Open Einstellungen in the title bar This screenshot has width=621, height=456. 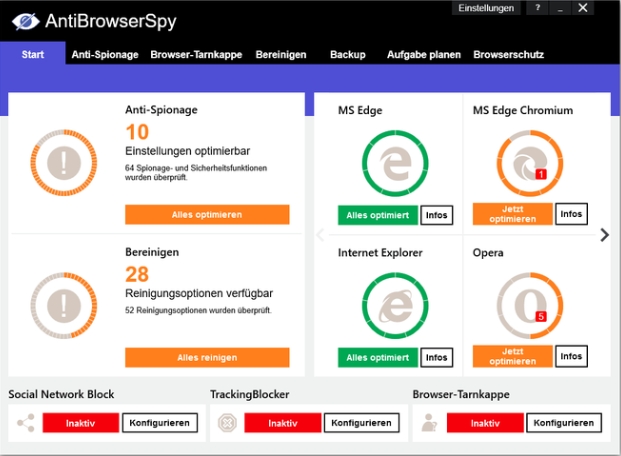click(486, 8)
